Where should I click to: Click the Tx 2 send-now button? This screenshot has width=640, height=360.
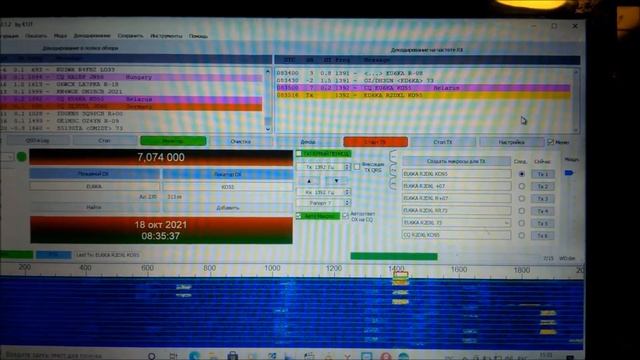(x=542, y=187)
